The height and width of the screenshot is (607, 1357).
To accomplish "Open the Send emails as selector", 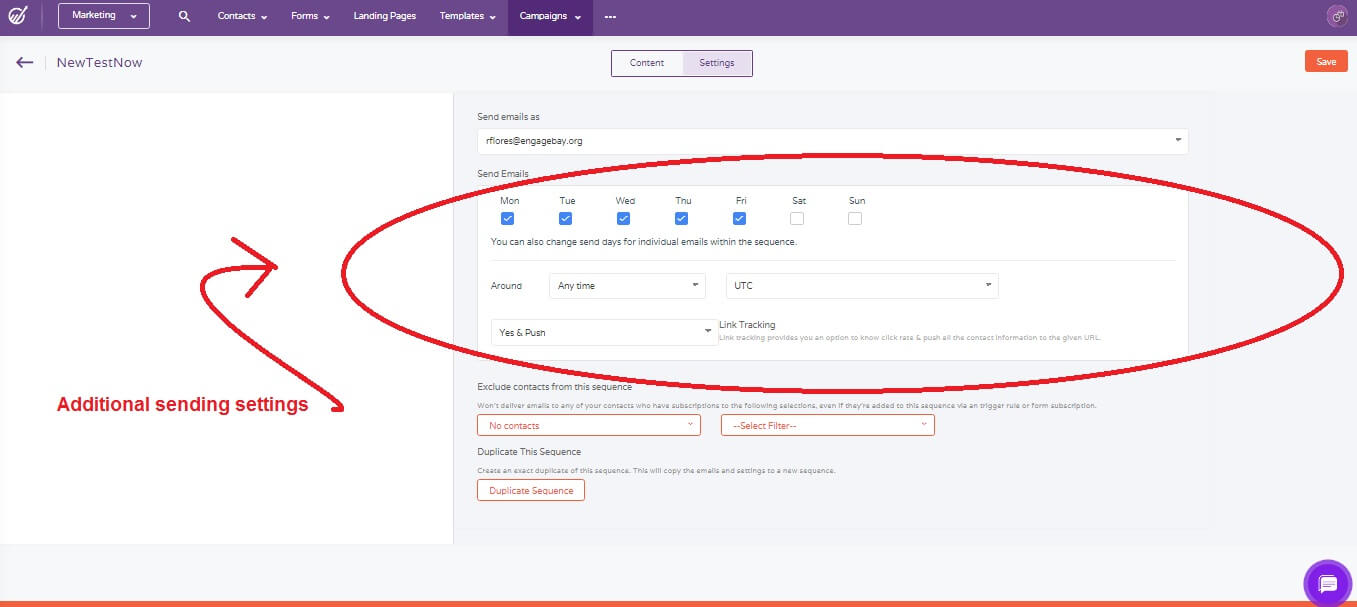I will coord(830,140).
